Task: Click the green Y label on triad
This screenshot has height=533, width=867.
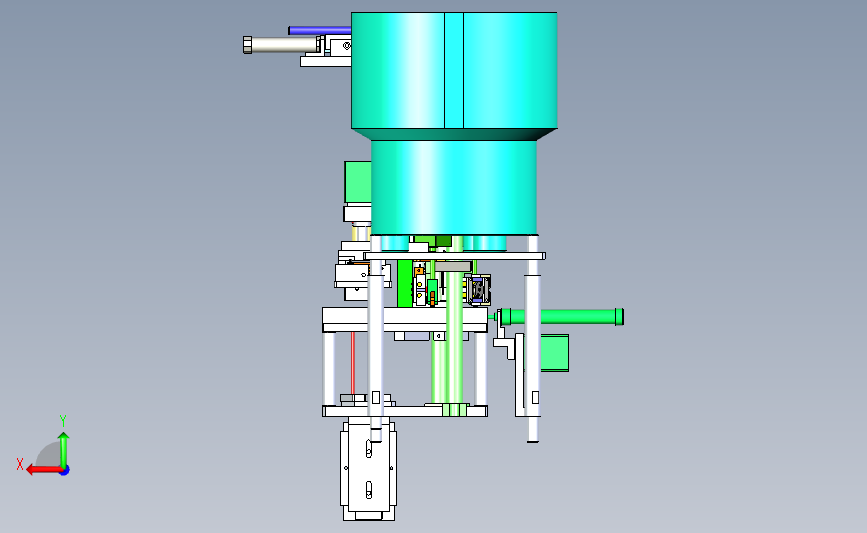Action: click(x=63, y=421)
